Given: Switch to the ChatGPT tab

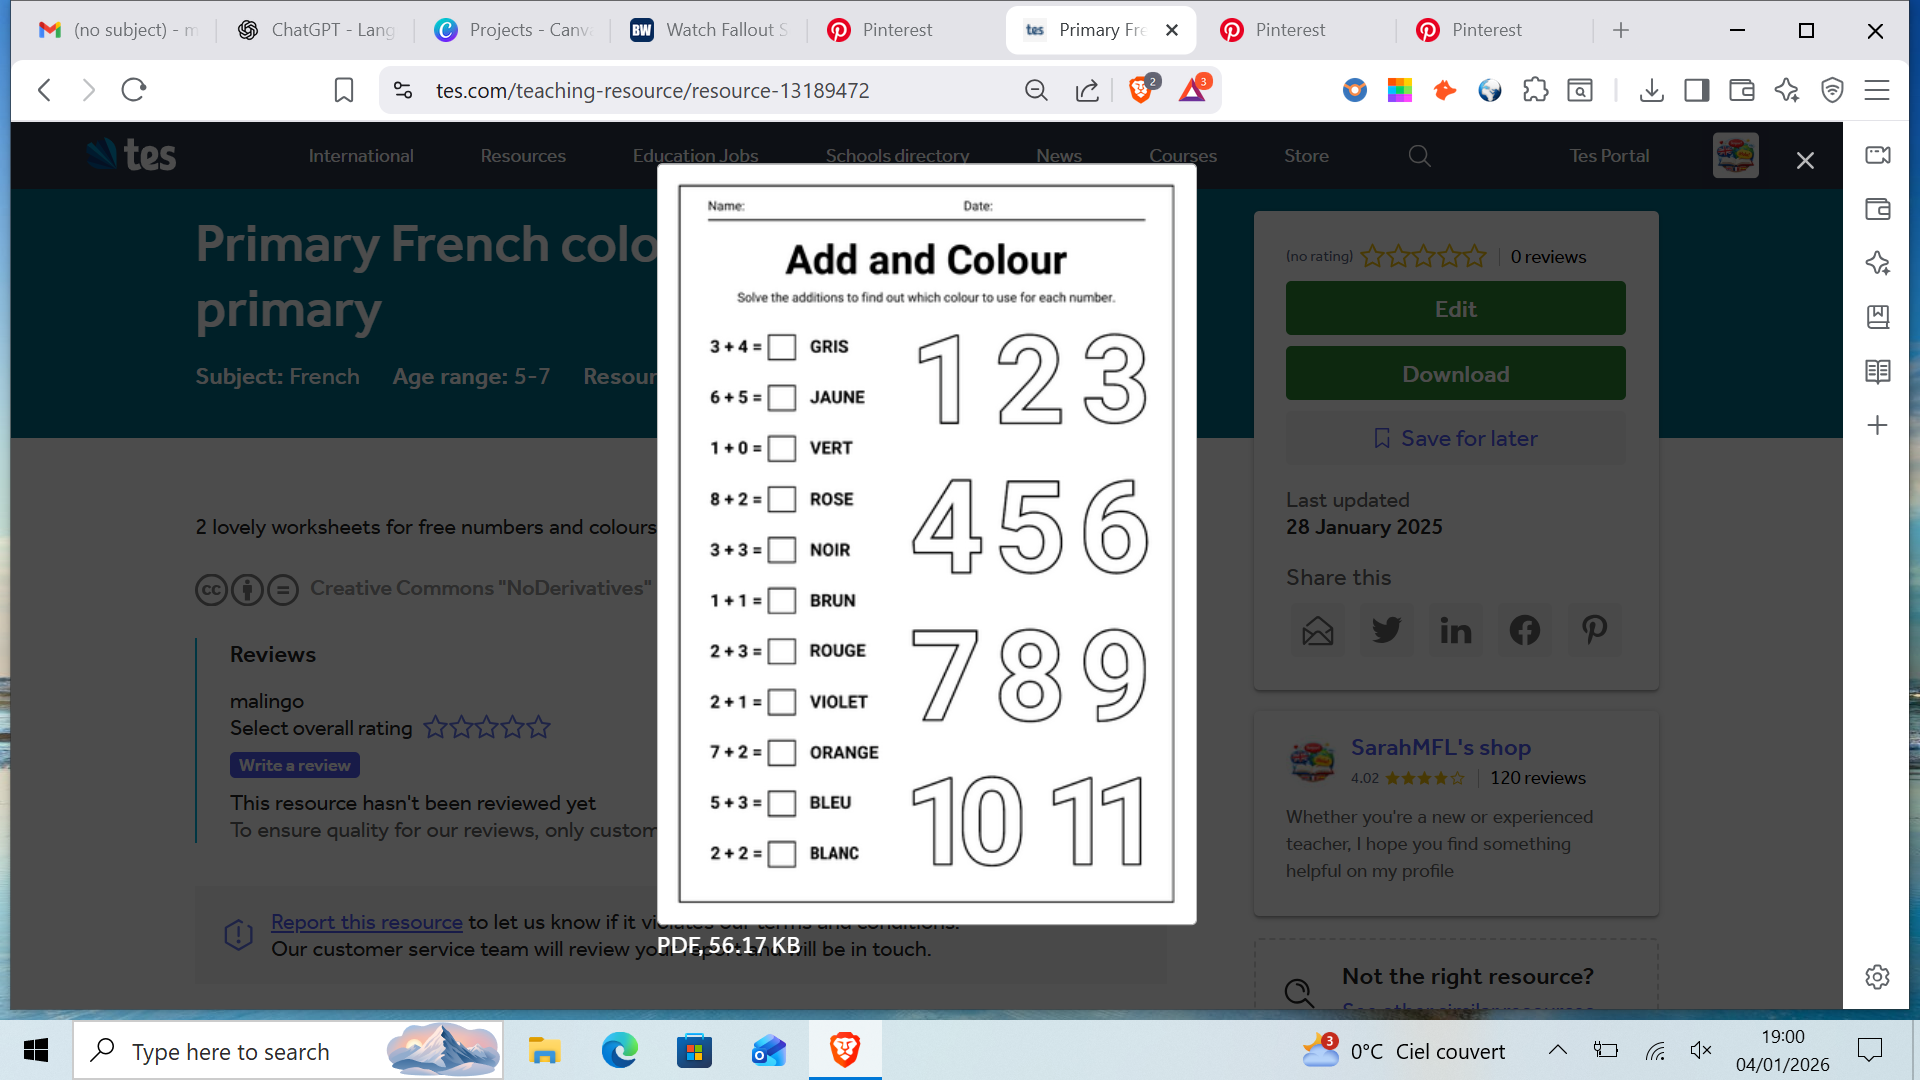Looking at the screenshot, I should 313,30.
